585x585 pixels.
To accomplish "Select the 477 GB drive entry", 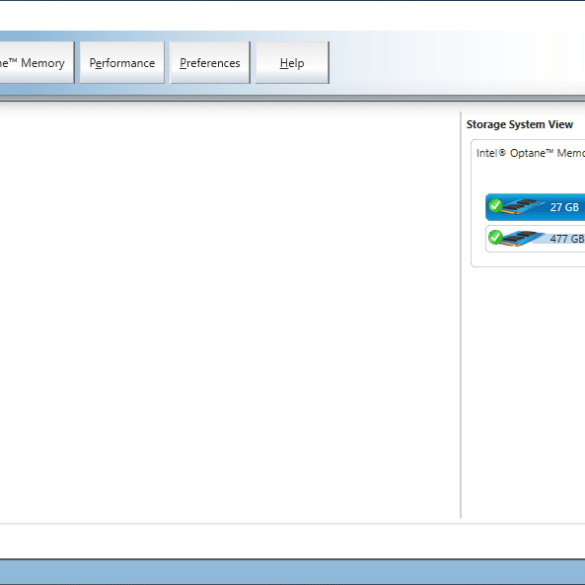I will (x=535, y=239).
